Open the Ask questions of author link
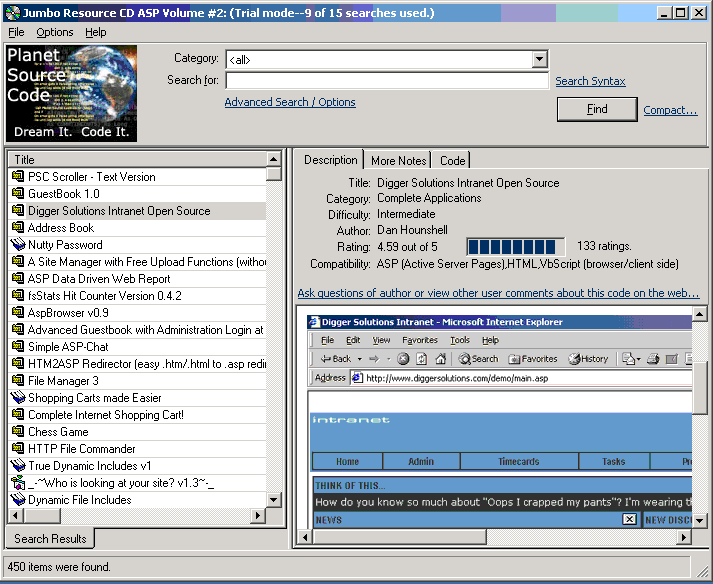This screenshot has height=584, width=713. click(498, 293)
